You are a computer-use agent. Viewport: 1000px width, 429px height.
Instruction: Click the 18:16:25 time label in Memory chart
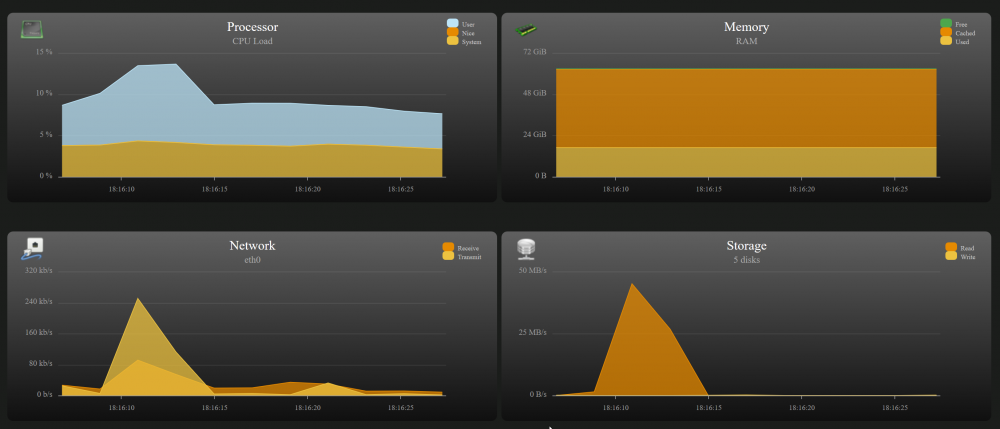[x=895, y=189]
